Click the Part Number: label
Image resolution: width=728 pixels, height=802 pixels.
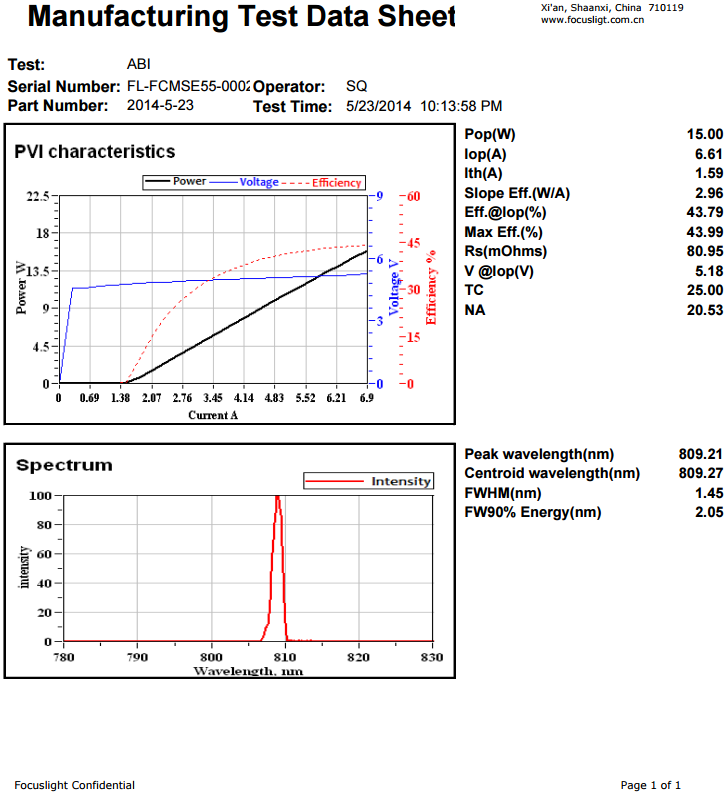pos(58,105)
